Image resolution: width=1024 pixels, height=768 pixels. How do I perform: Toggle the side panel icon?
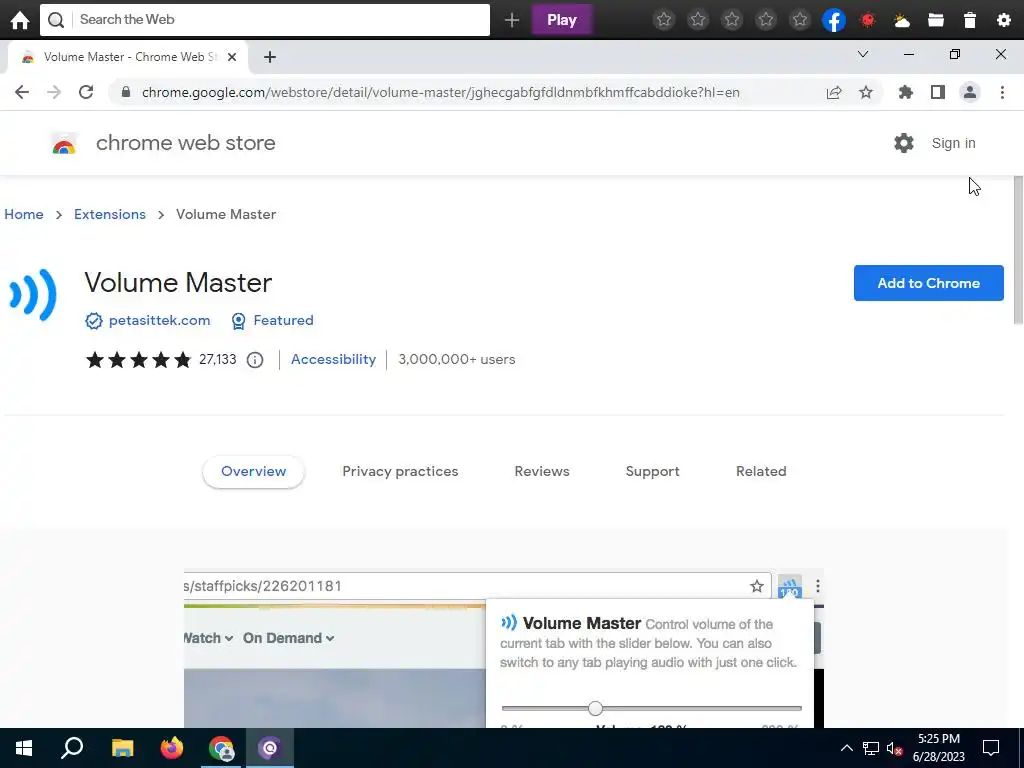pos(938,92)
